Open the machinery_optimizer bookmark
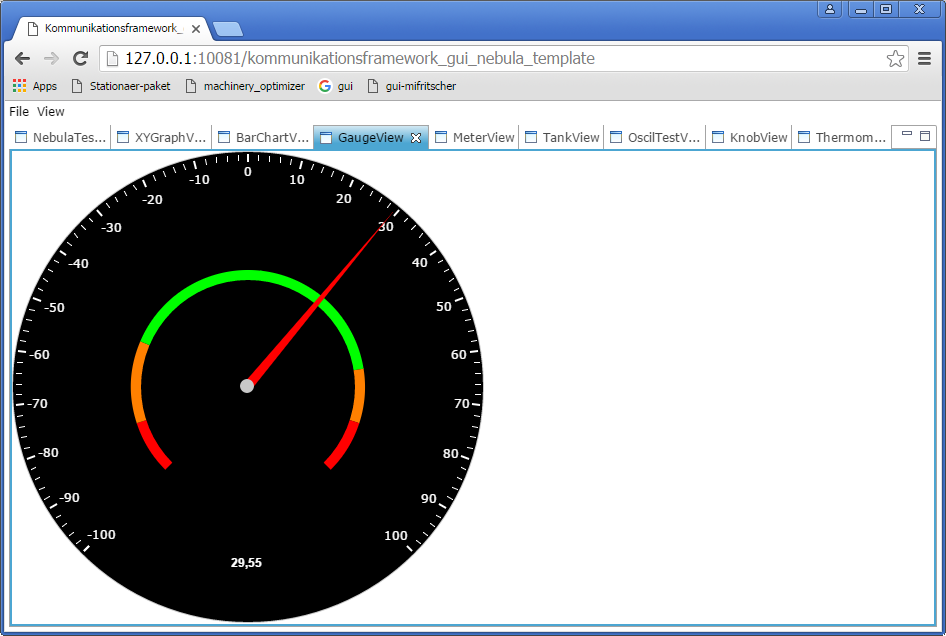The width and height of the screenshot is (946, 636). (245, 86)
